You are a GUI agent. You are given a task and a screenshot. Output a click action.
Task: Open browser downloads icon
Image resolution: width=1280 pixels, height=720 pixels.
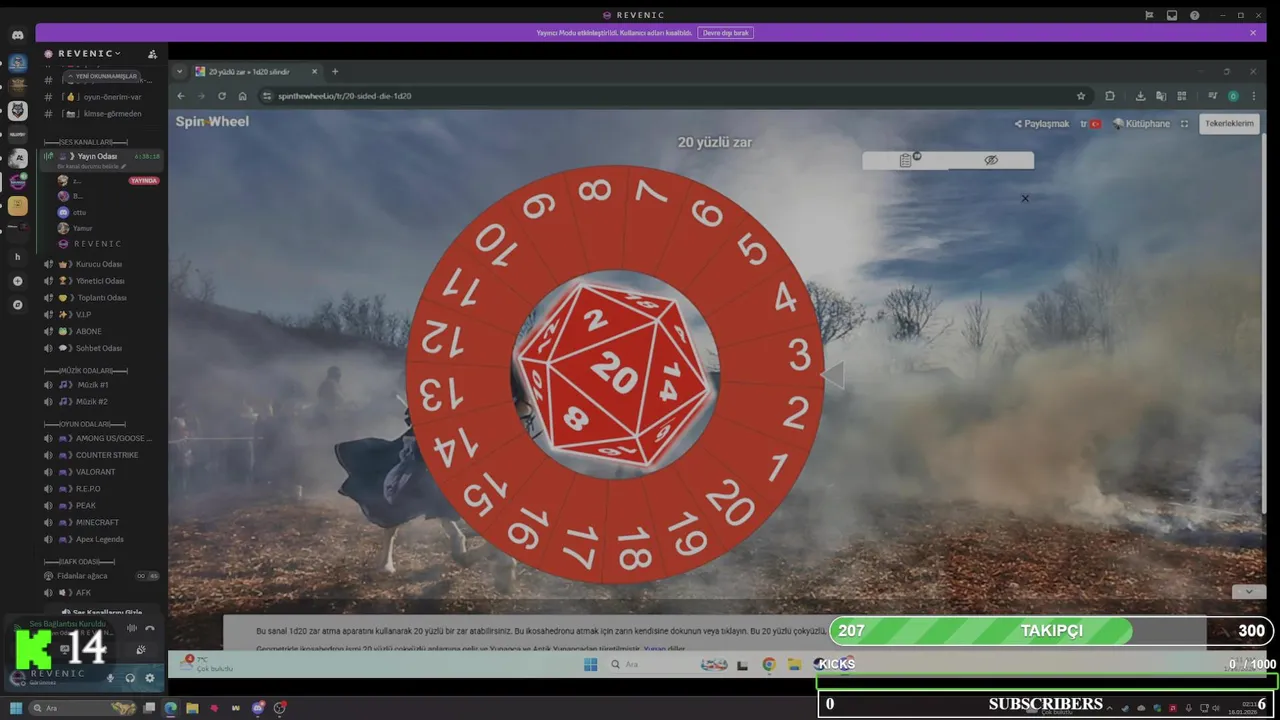click(x=1140, y=96)
